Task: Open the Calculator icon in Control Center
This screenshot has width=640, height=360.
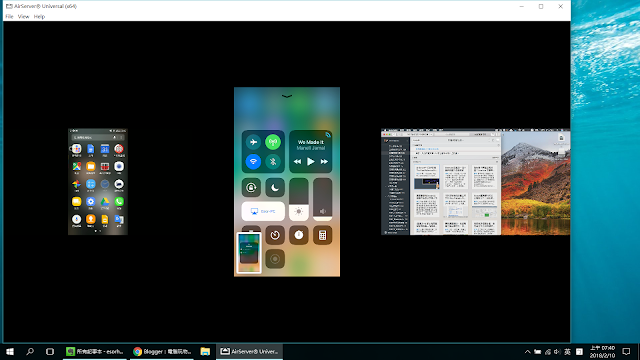Action: pos(322,235)
